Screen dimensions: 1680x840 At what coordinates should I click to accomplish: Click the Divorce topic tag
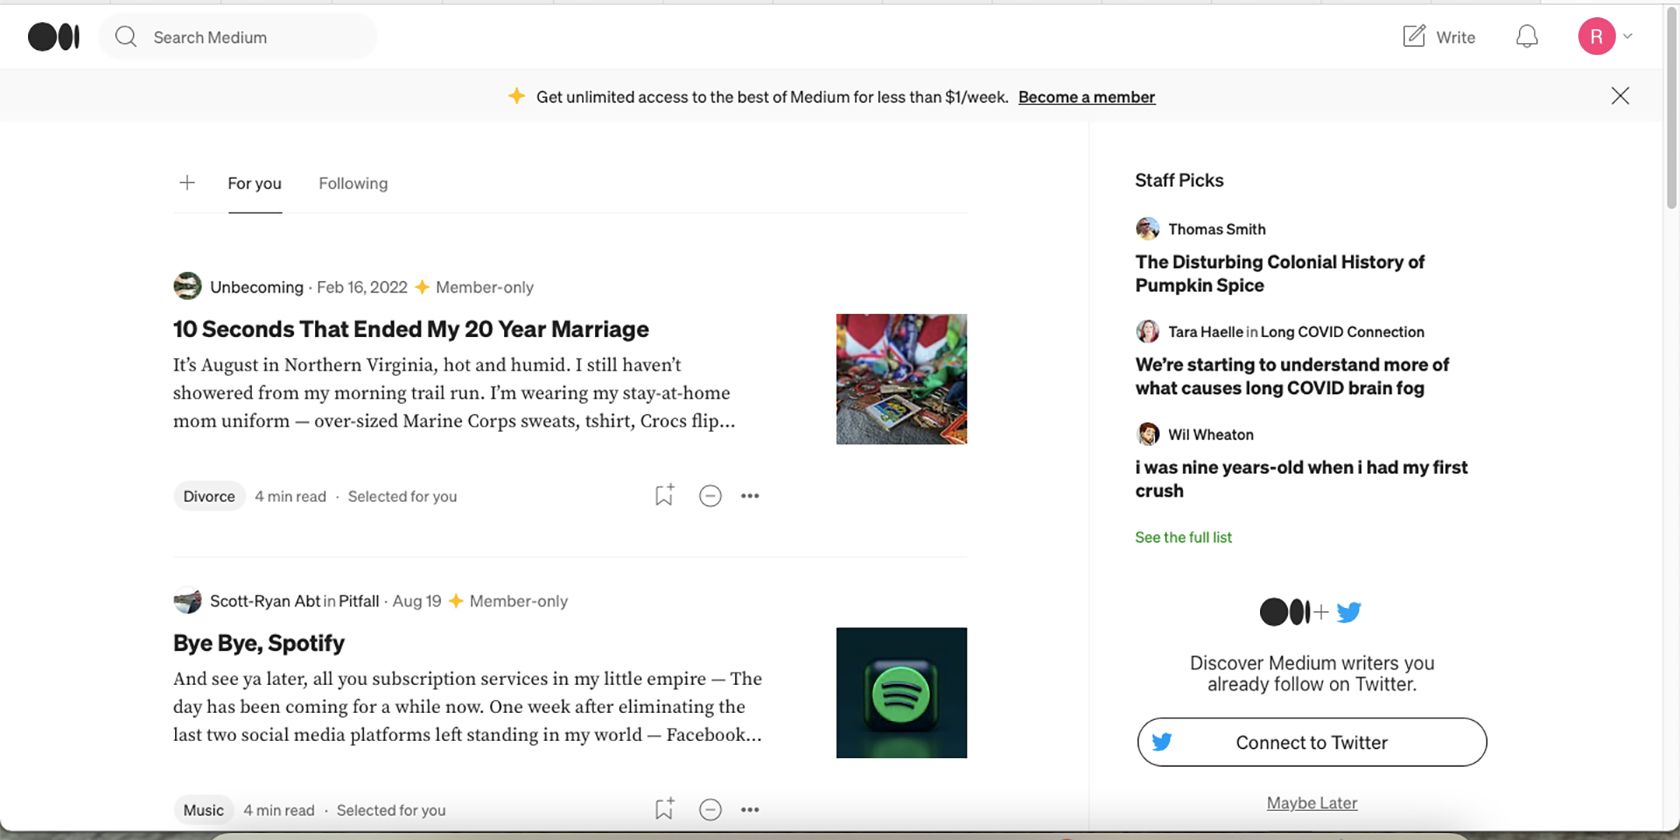209,496
